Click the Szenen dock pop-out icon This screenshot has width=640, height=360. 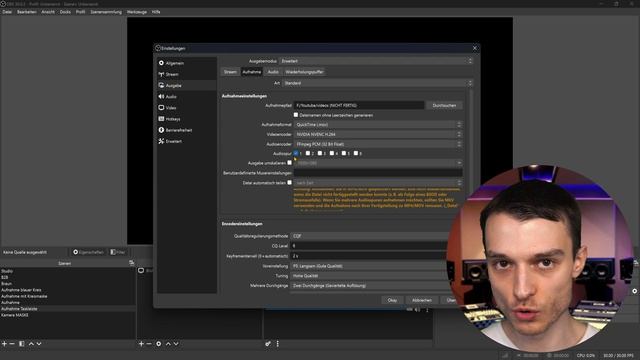coord(131,263)
